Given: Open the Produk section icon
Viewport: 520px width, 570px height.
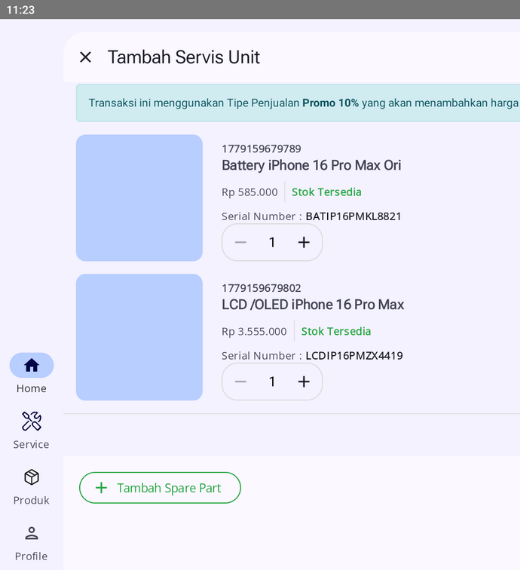Looking at the screenshot, I should 32,477.
